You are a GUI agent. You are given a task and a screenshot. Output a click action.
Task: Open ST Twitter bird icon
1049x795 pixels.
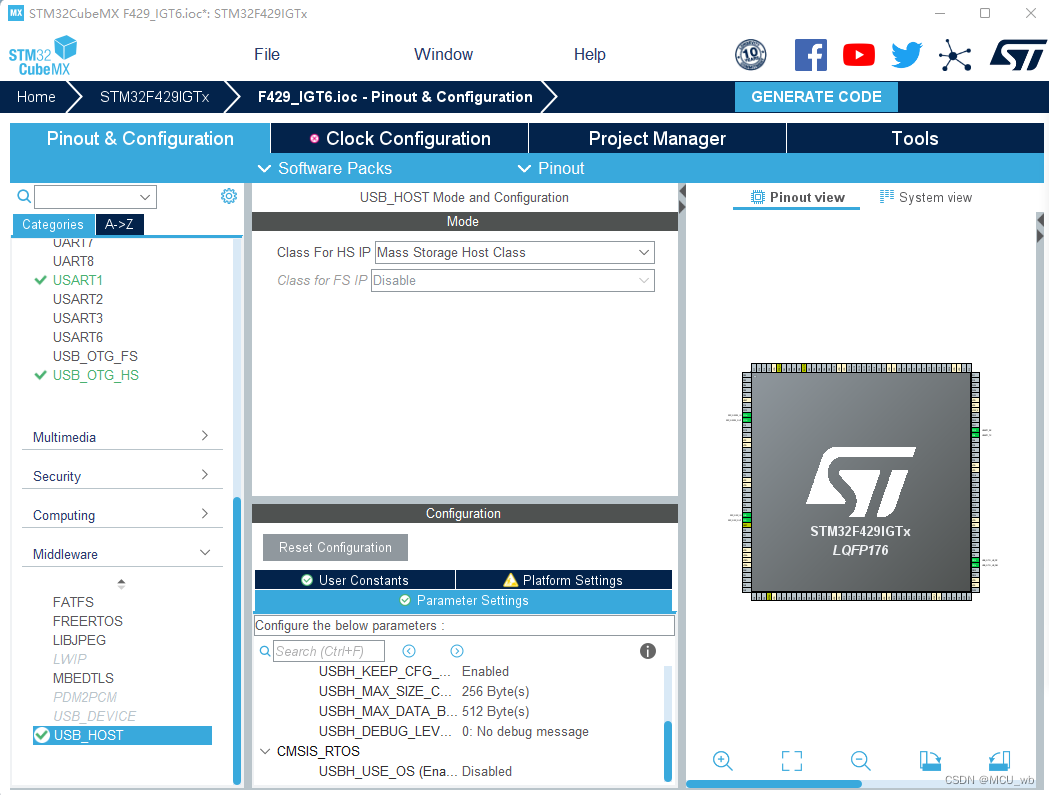907,55
